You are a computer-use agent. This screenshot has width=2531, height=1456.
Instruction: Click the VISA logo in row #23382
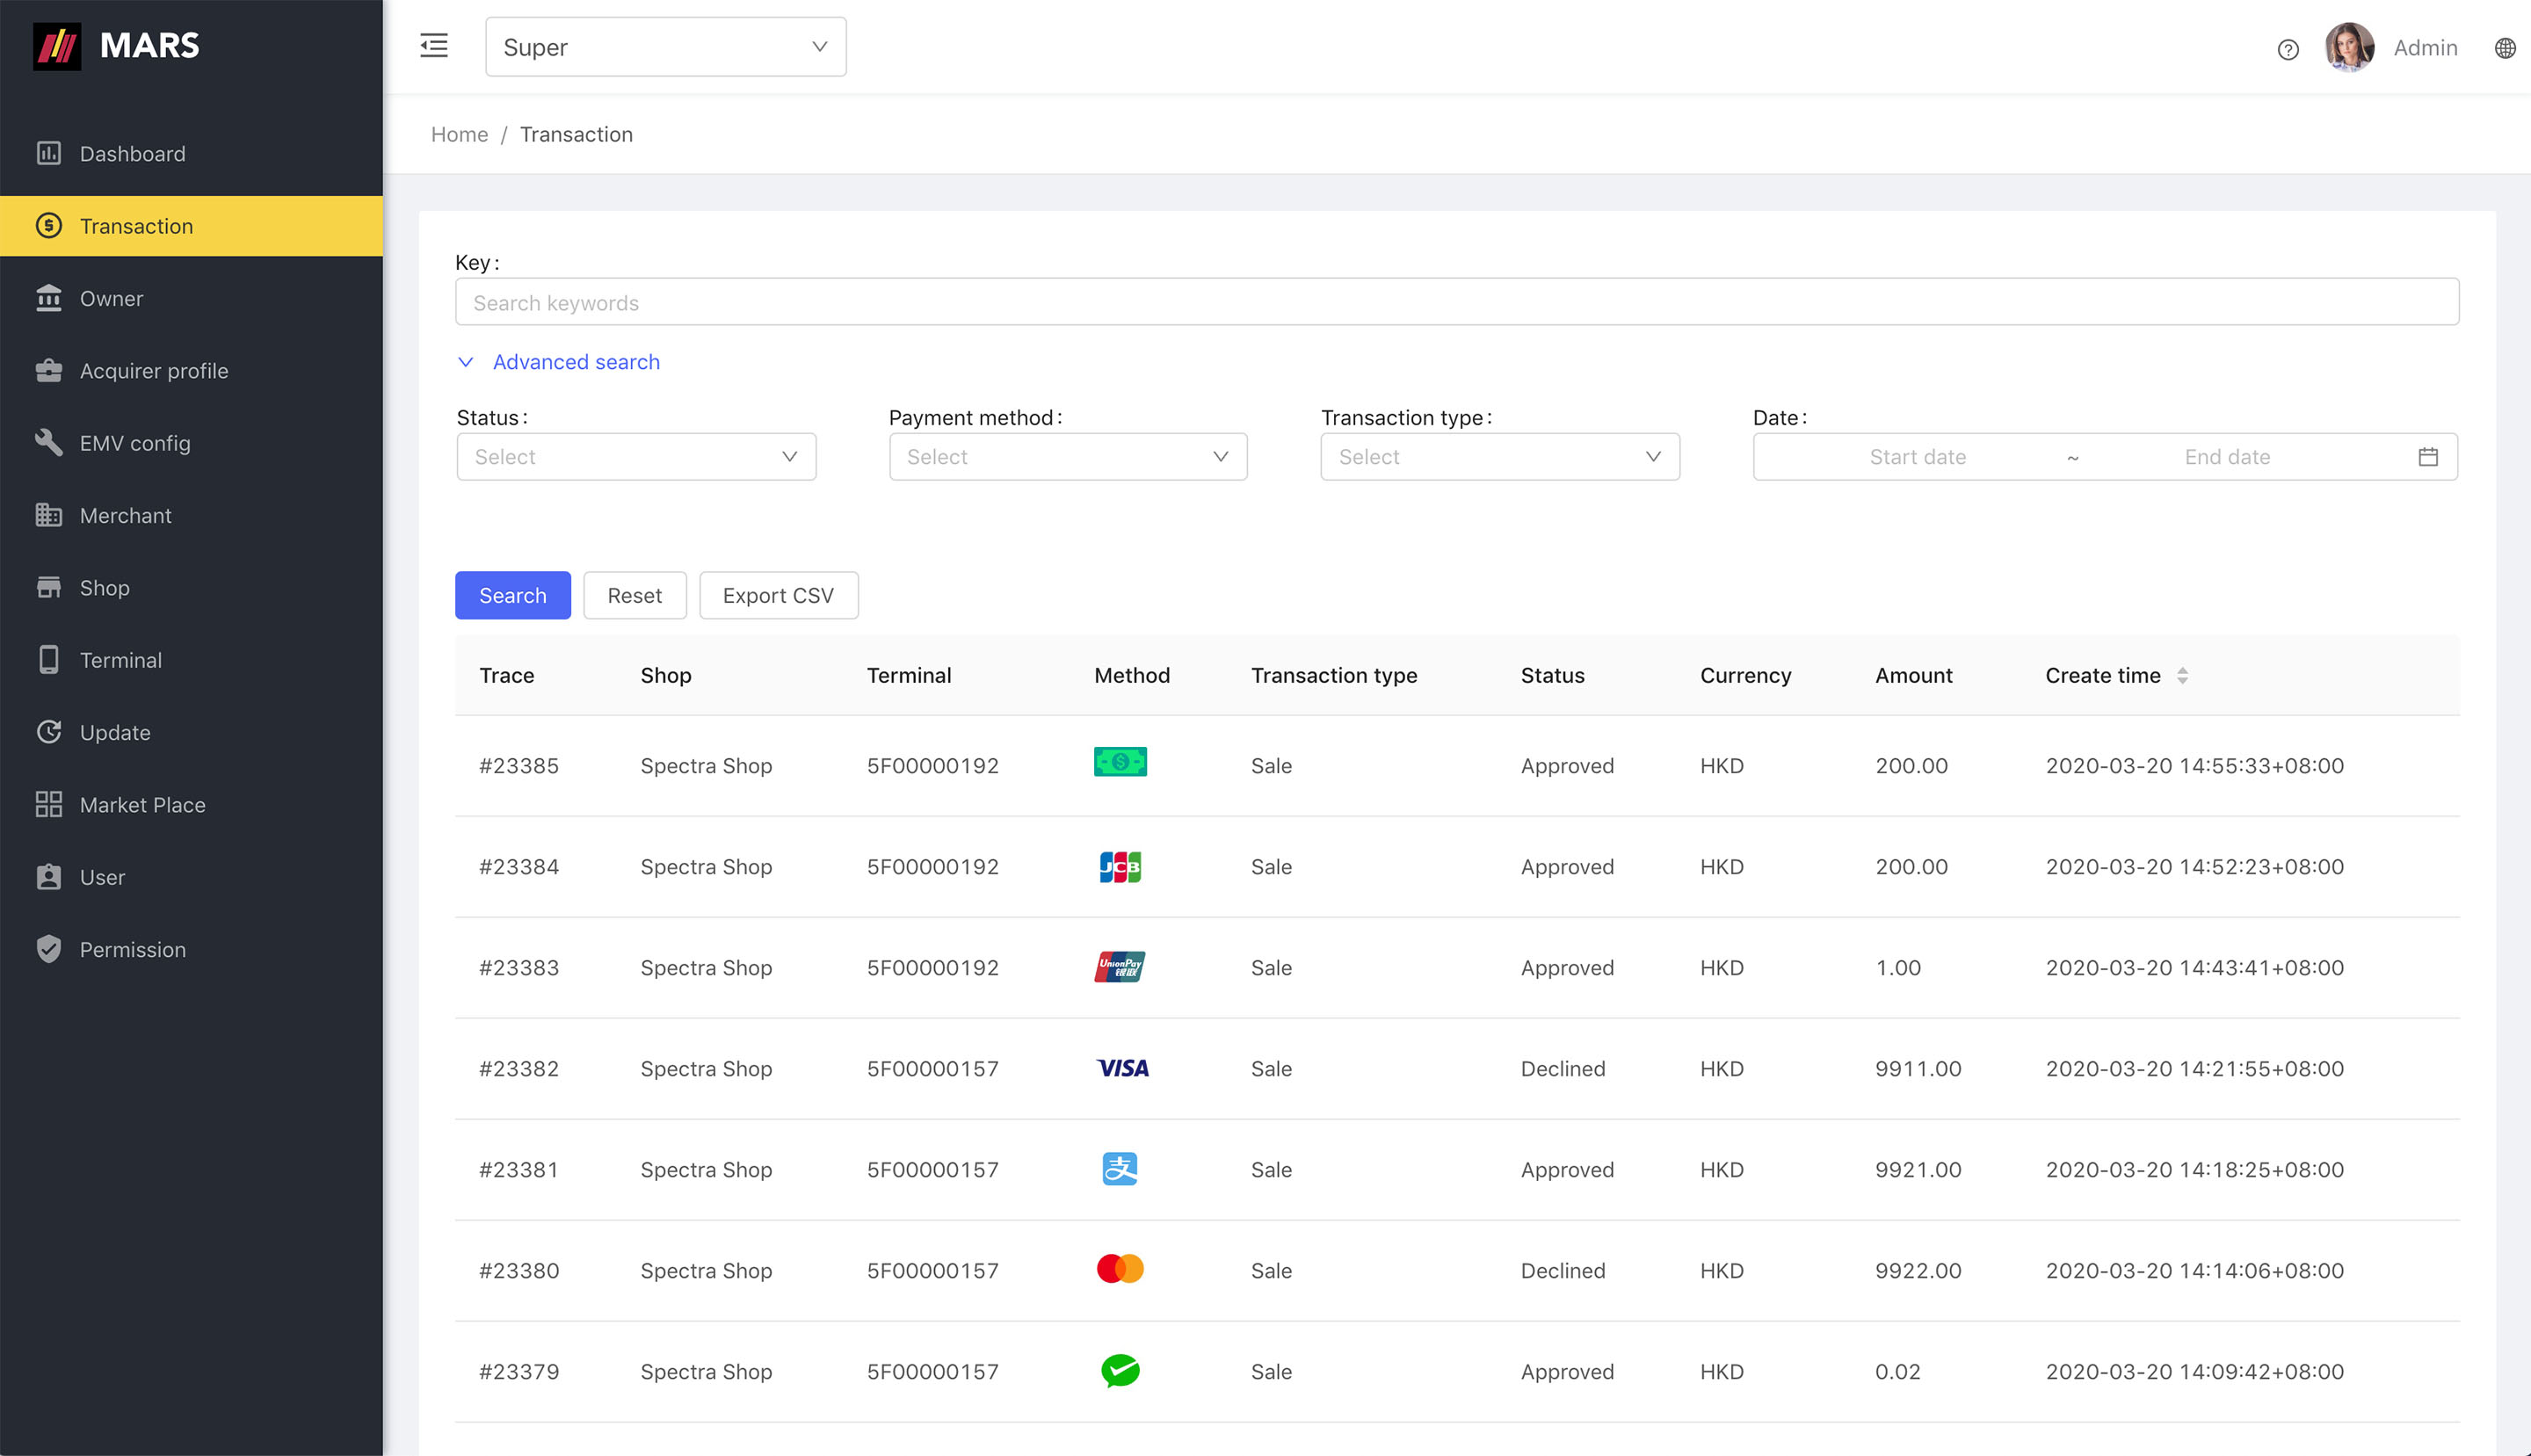[1122, 1069]
